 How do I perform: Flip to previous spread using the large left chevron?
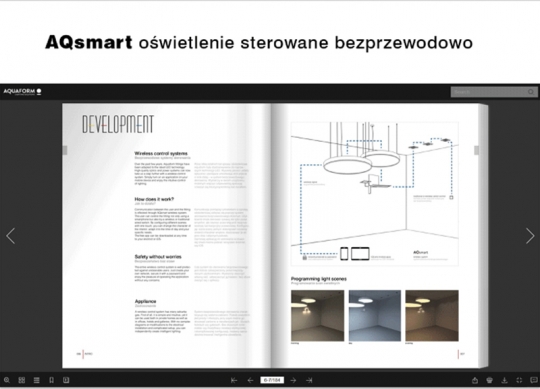(x=11, y=236)
